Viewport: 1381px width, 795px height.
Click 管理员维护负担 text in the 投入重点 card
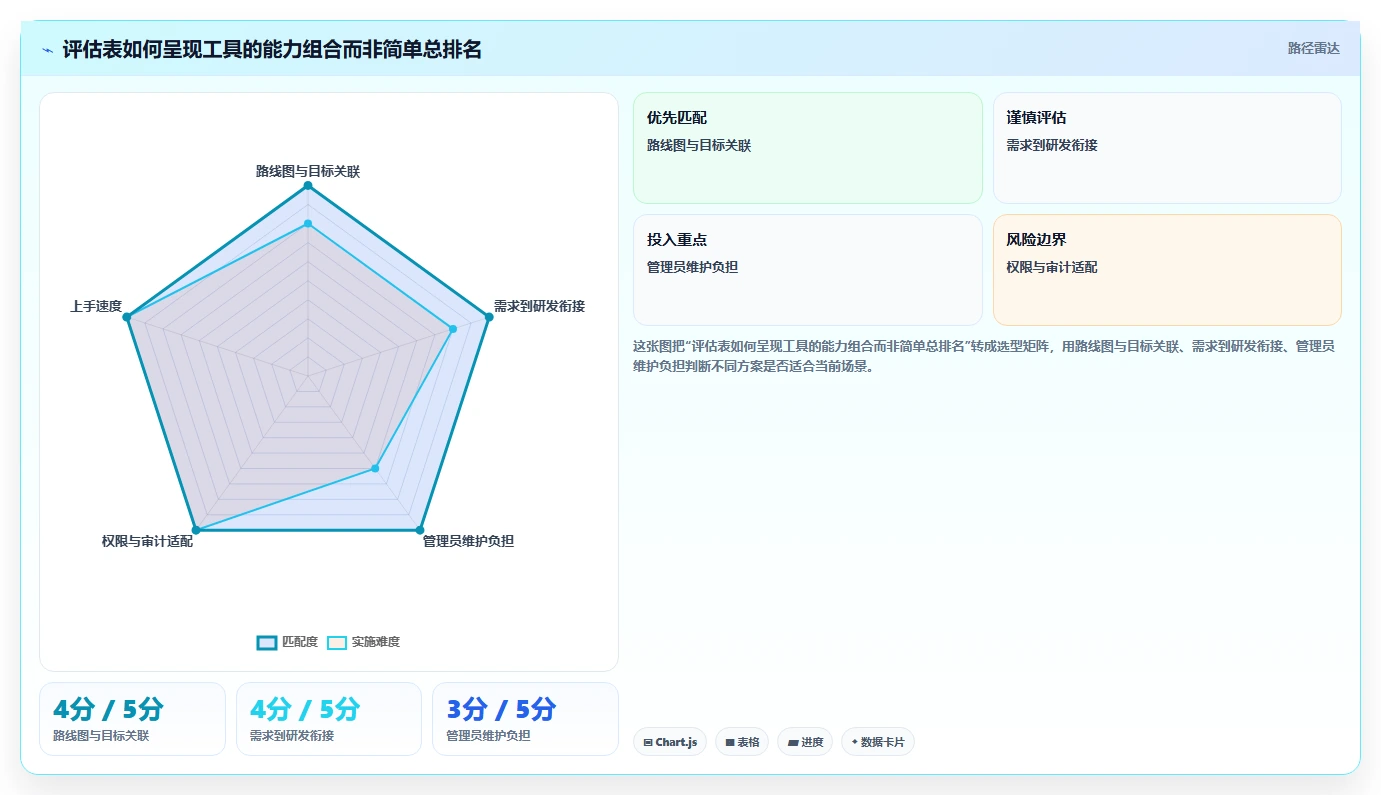coord(693,267)
